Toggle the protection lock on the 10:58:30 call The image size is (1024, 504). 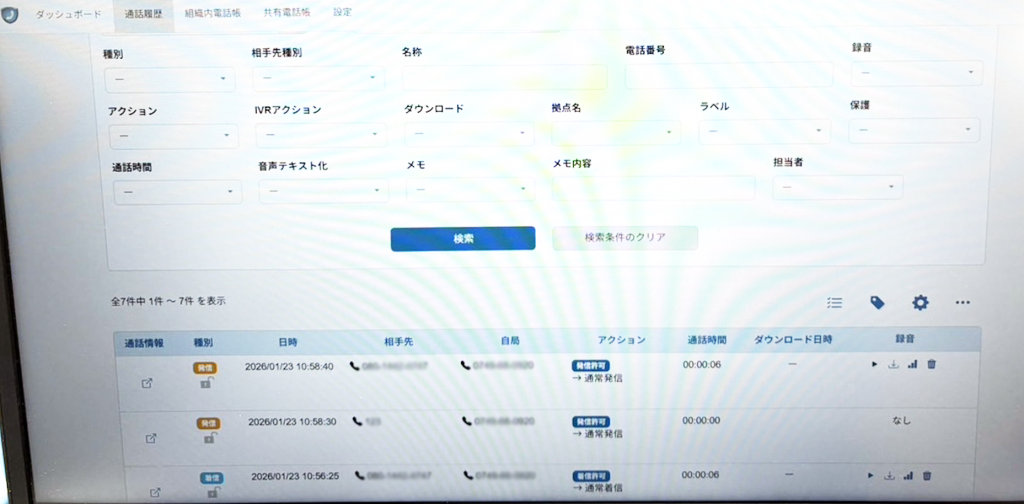[x=209, y=438]
